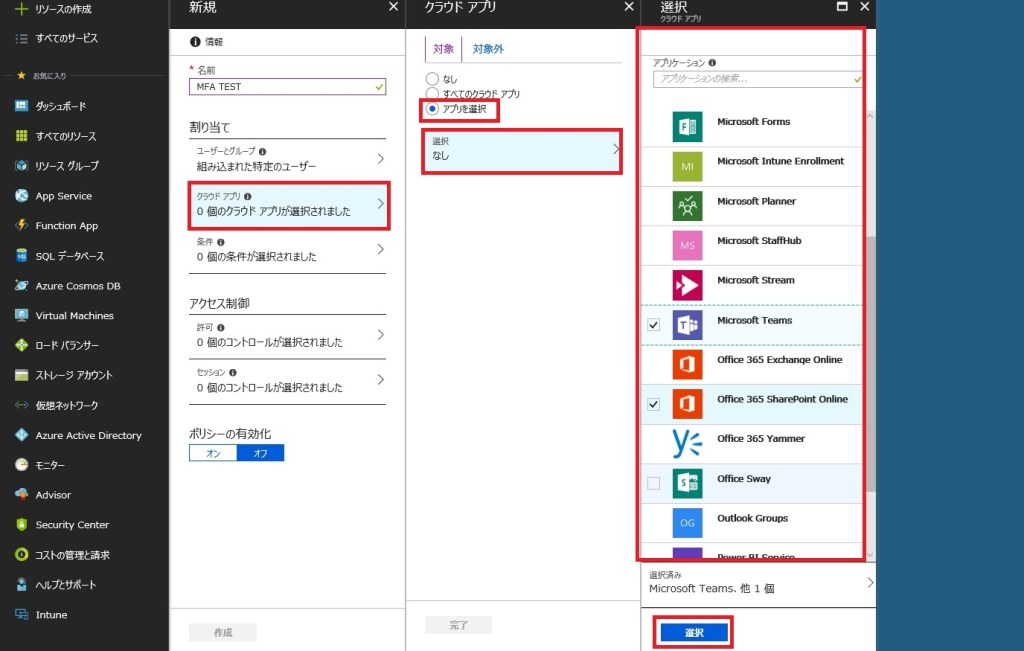This screenshot has width=1024, height=651.
Task: Open the Azure Active Directory icon
Action: point(22,435)
